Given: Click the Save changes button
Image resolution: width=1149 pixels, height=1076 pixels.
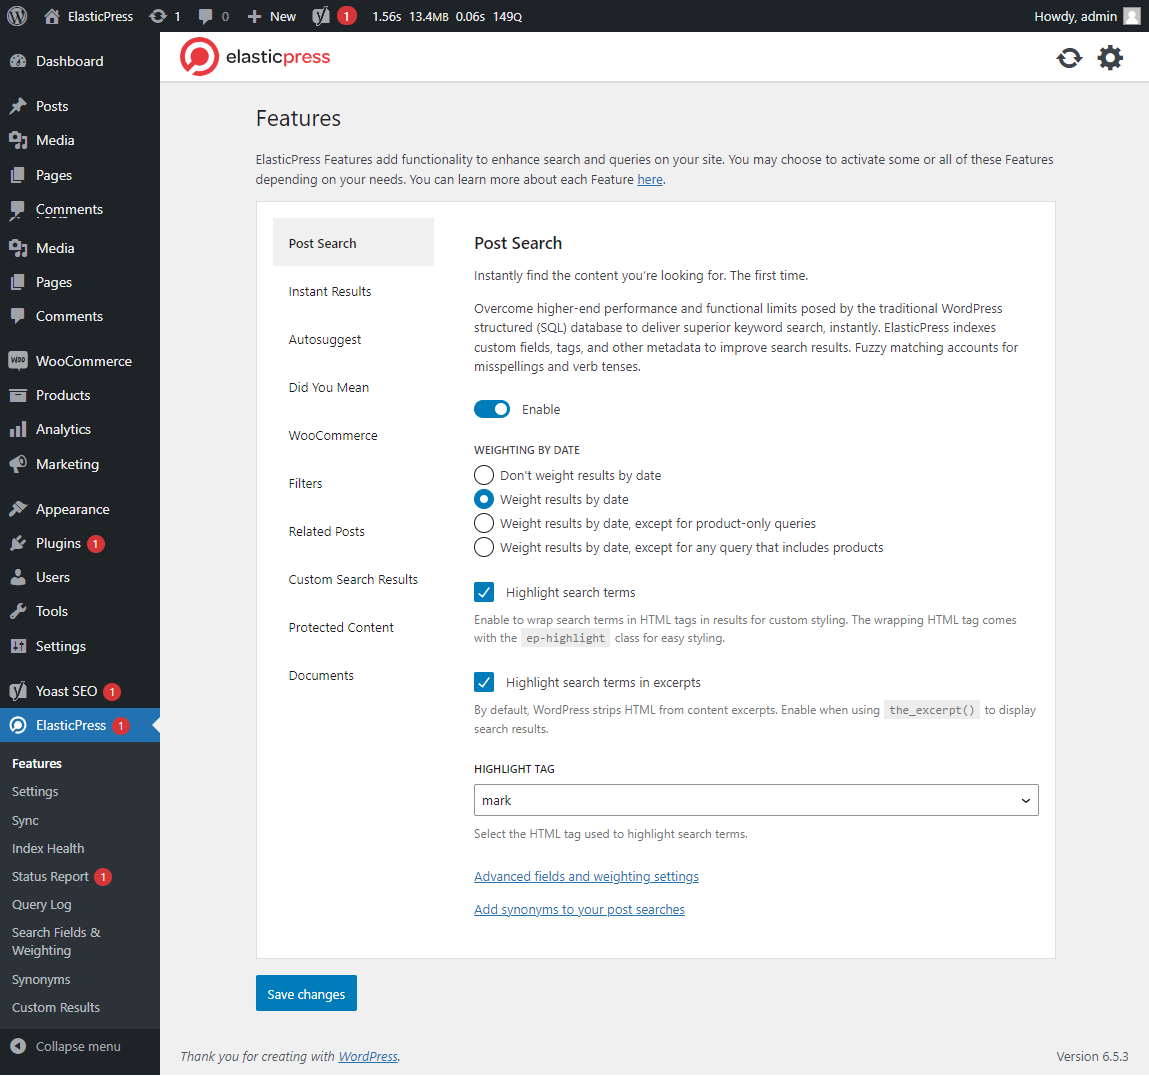Looking at the screenshot, I should tap(306, 993).
